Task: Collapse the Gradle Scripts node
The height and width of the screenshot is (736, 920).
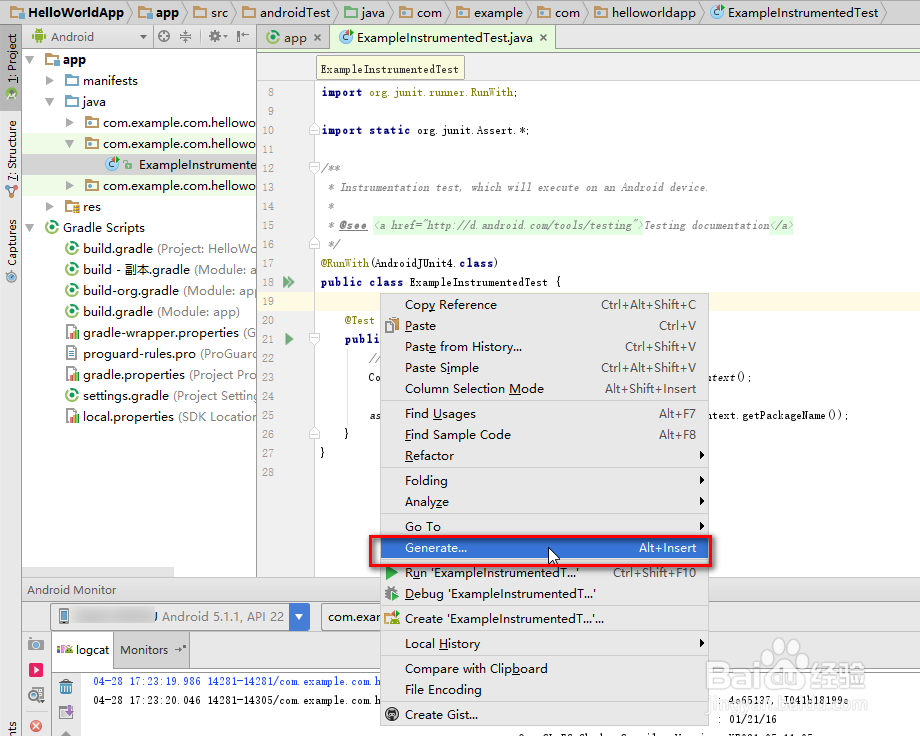Action: point(31,228)
